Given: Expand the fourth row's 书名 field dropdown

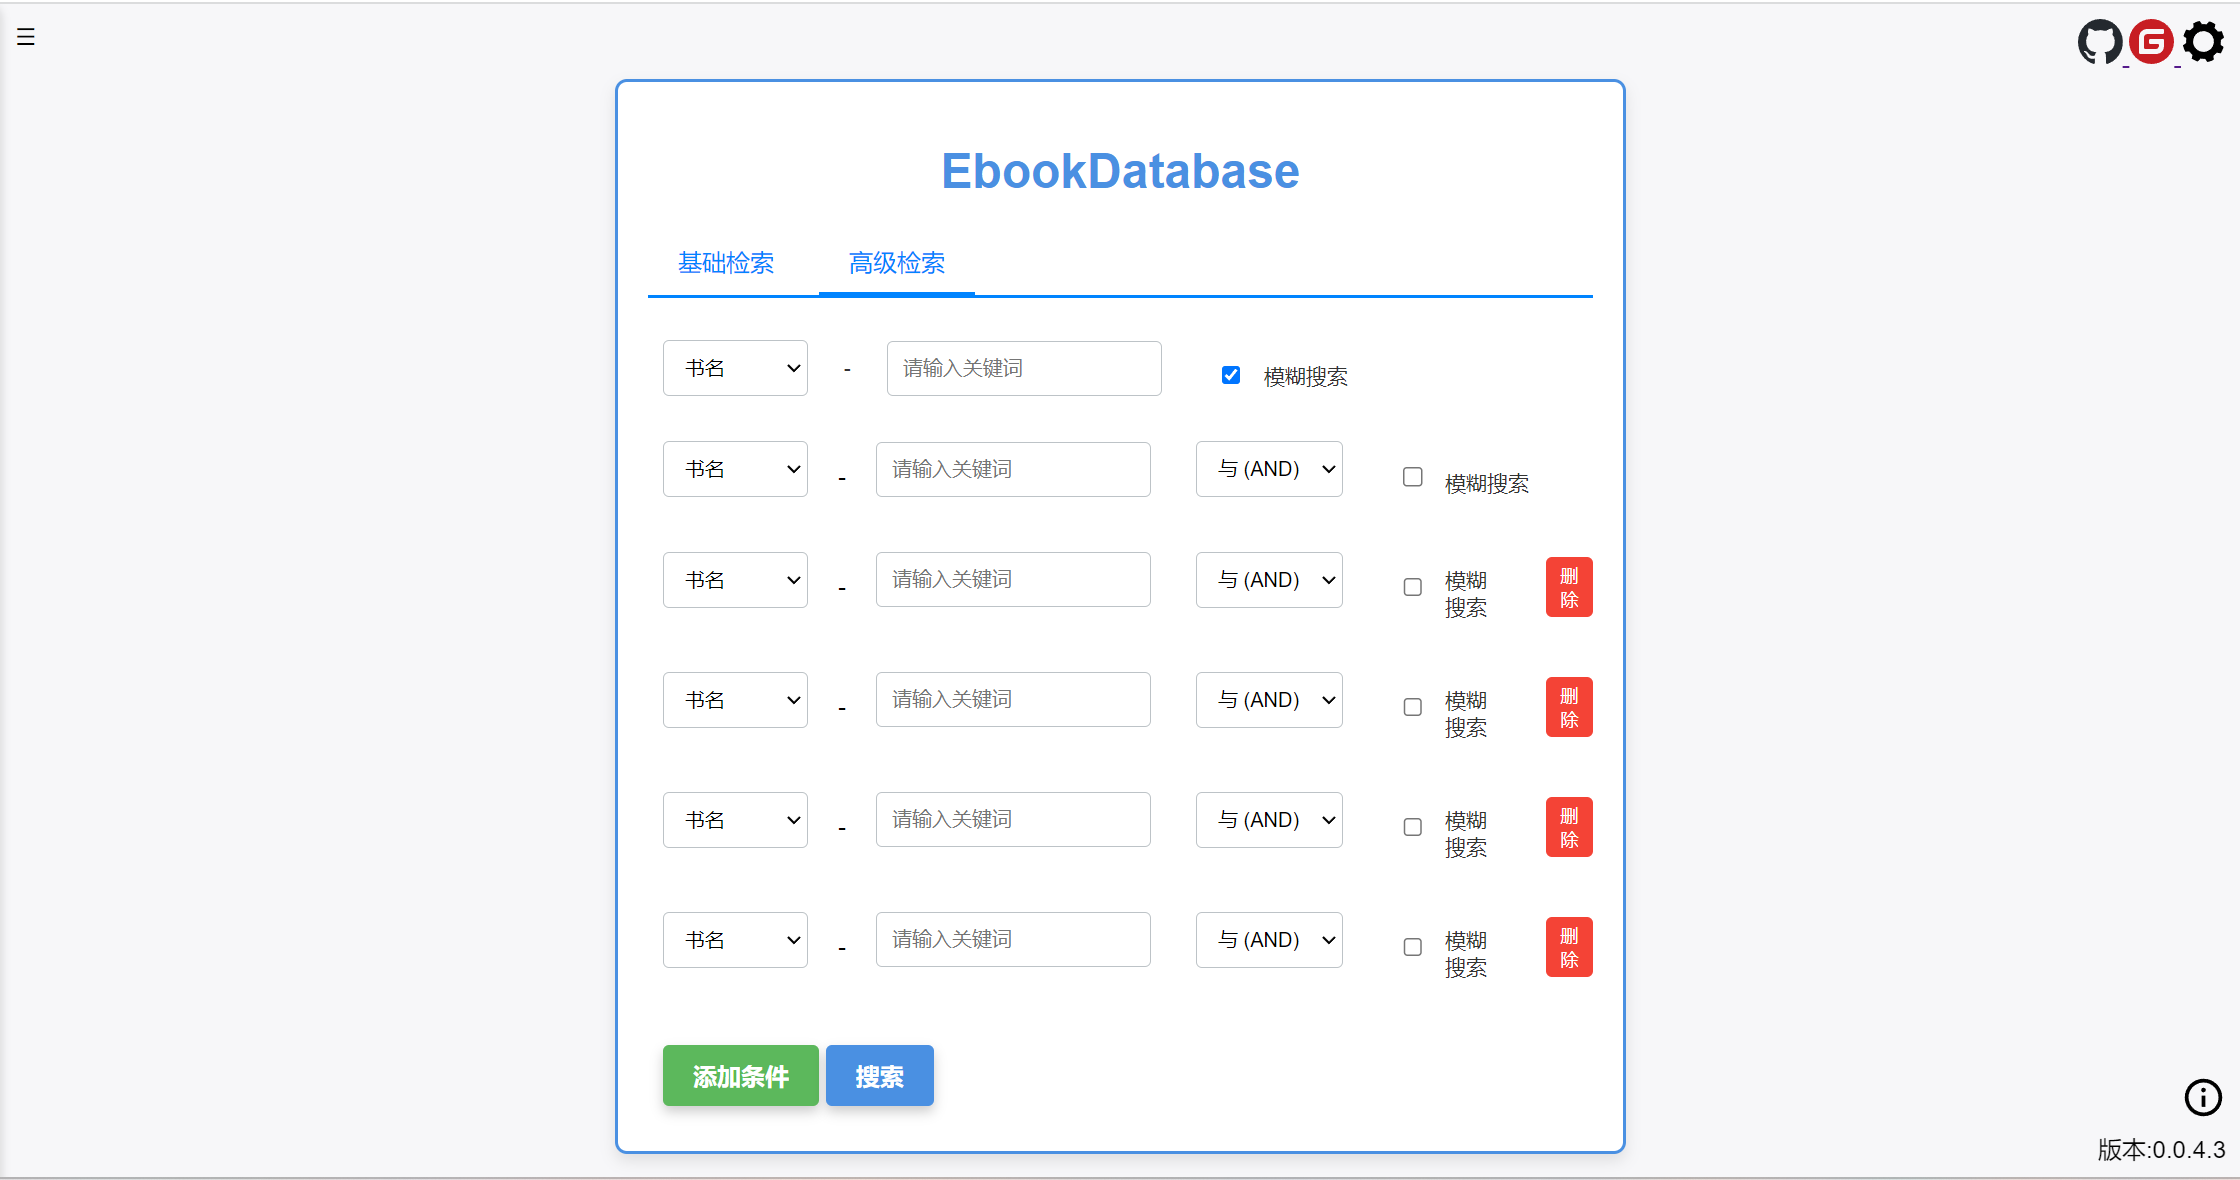Looking at the screenshot, I should (x=735, y=700).
